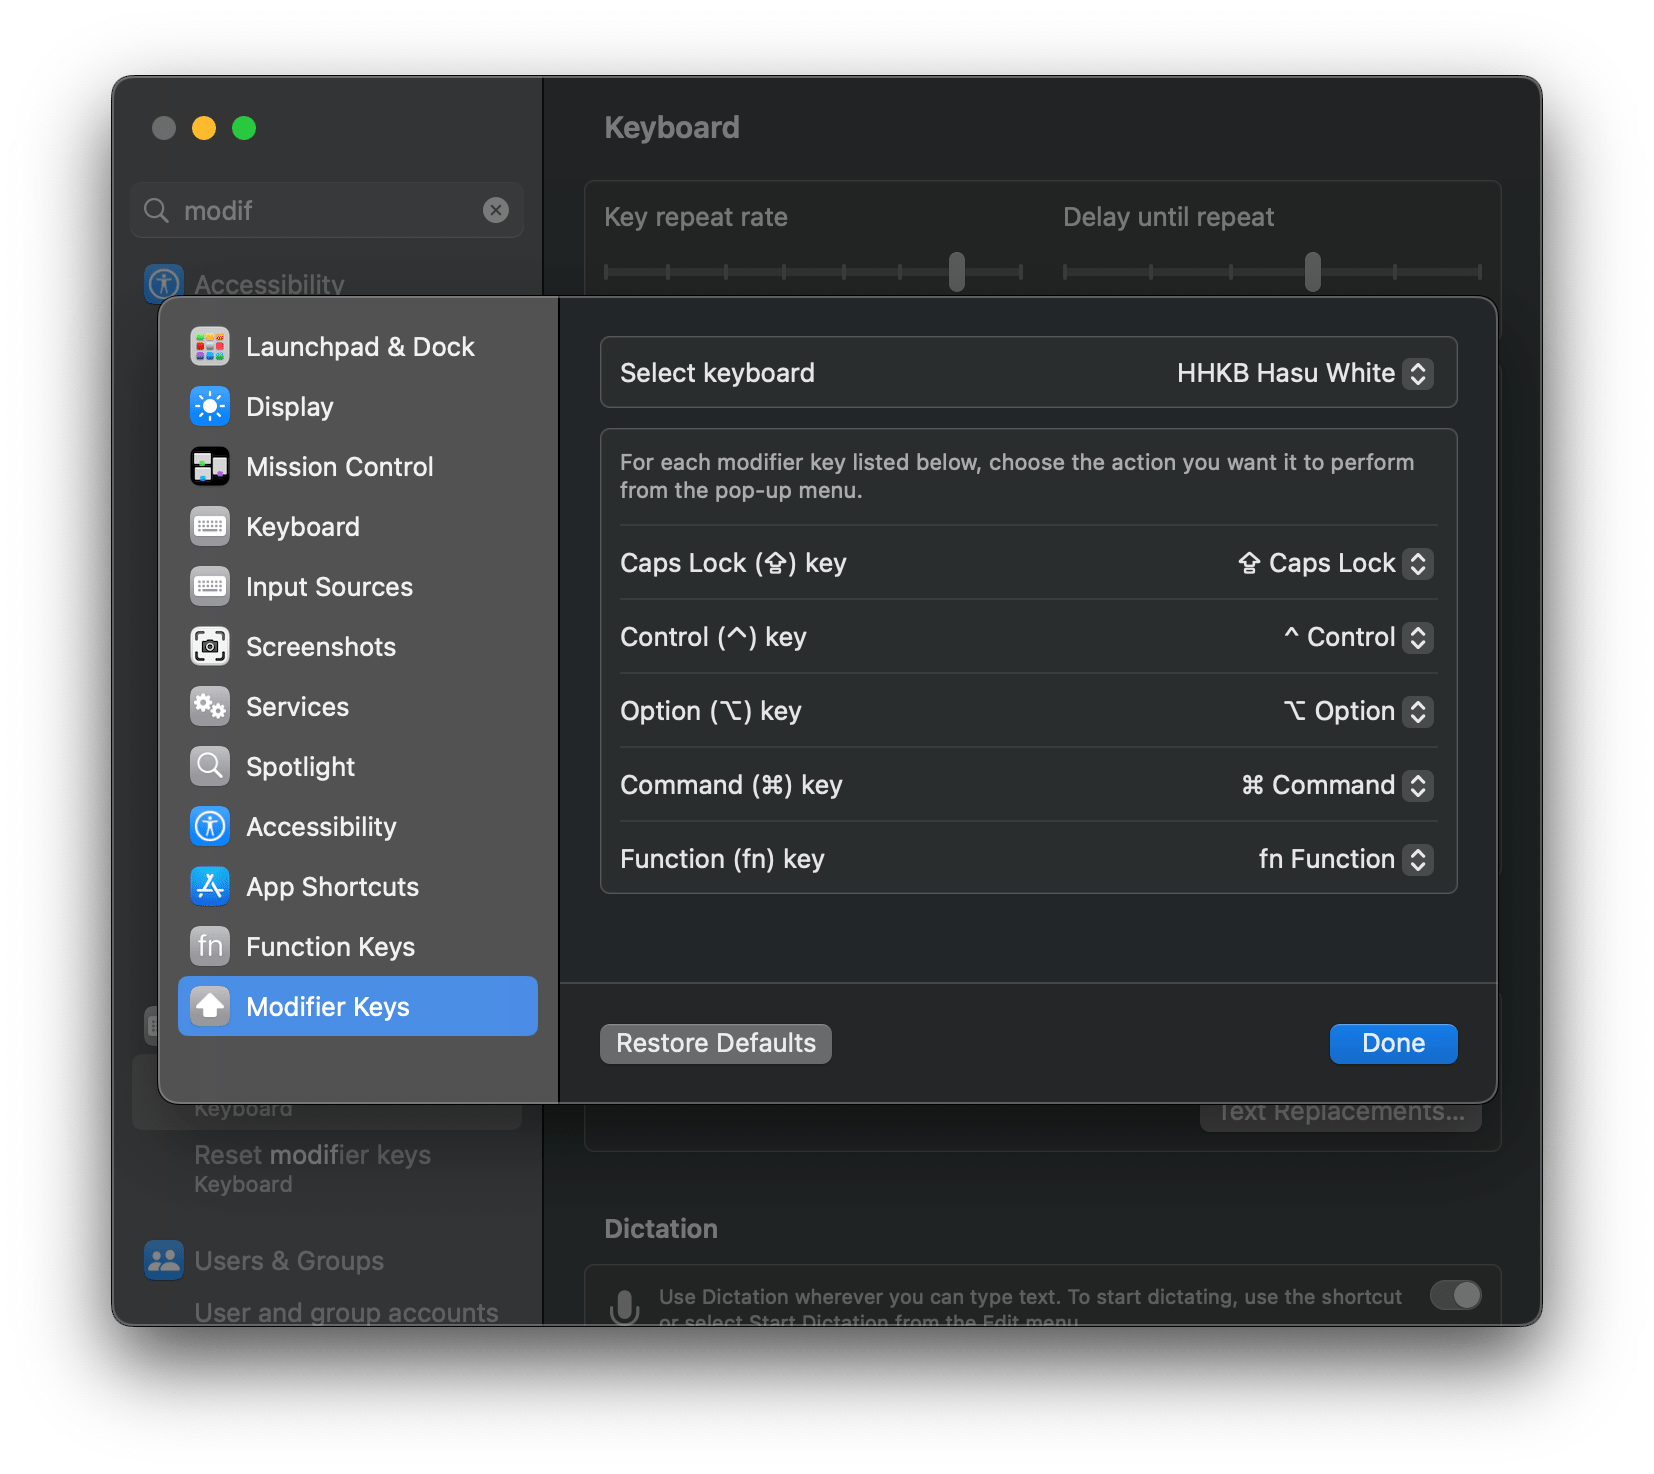Screen dimensions: 1654x1474
Task: Select the Screenshots camera icon
Action: click(210, 646)
